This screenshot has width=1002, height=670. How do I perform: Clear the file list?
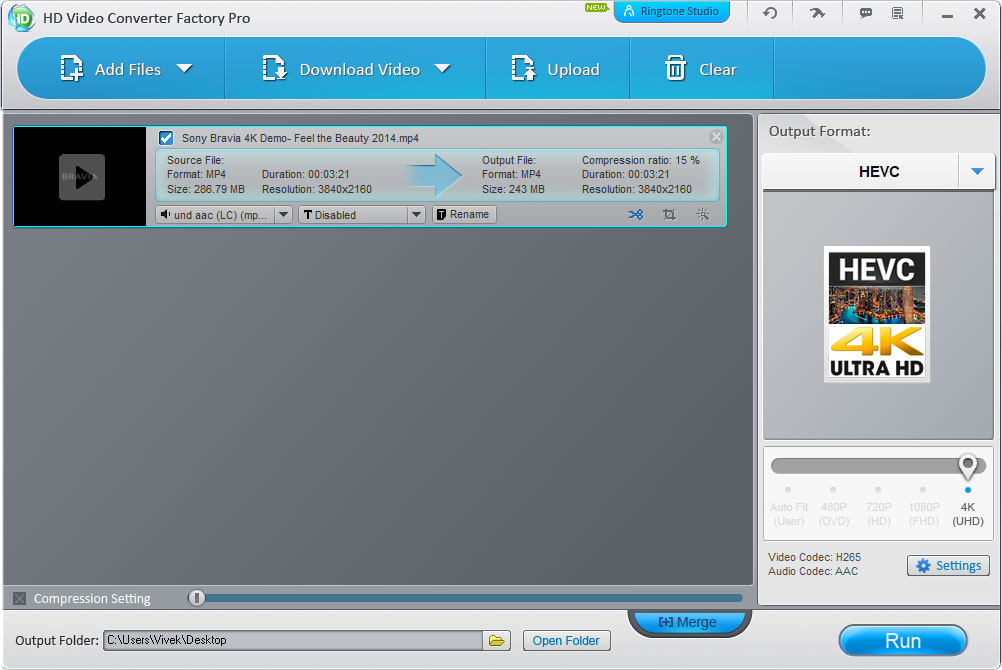(x=700, y=69)
